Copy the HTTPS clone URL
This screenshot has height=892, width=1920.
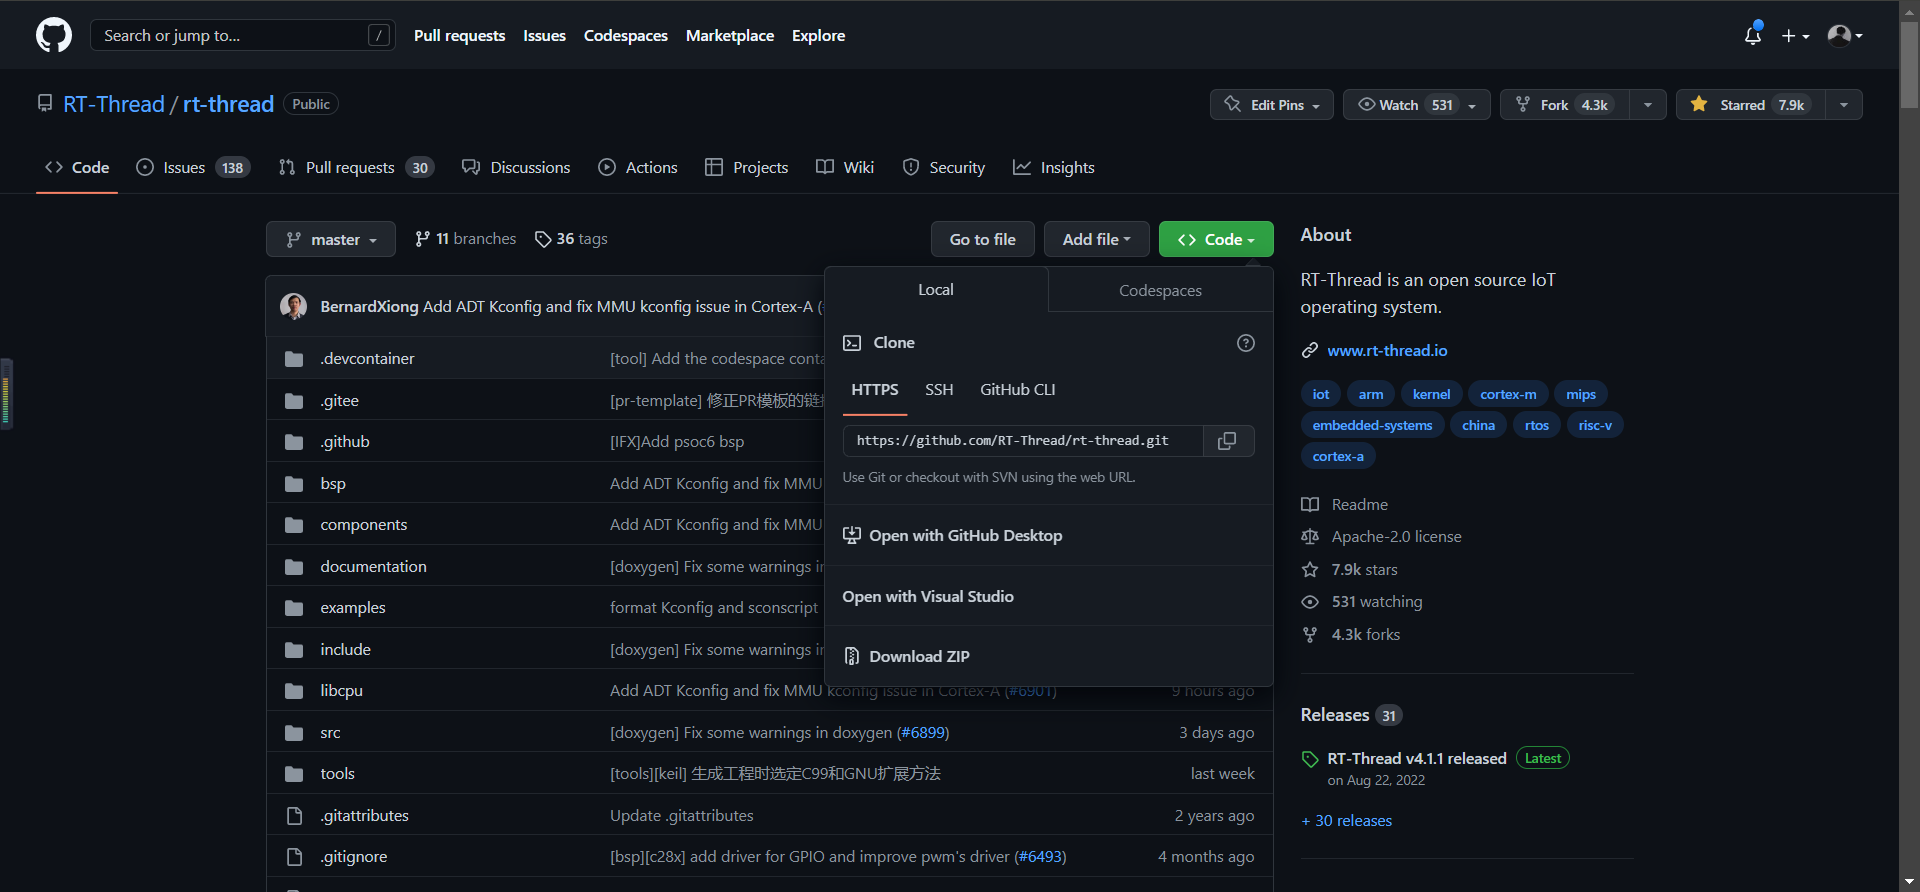[x=1227, y=441]
